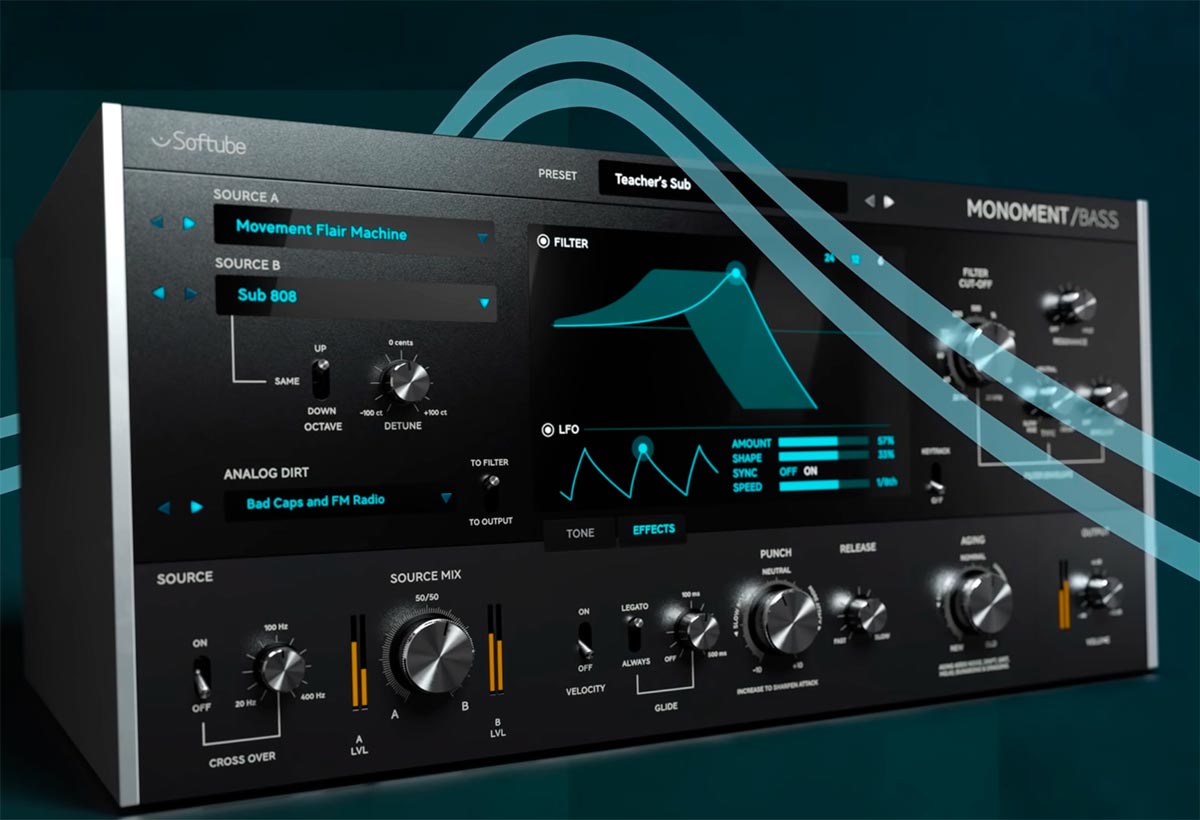This screenshot has height=820, width=1200.
Task: Switch to the EFFECTS tab
Action: coord(654,530)
